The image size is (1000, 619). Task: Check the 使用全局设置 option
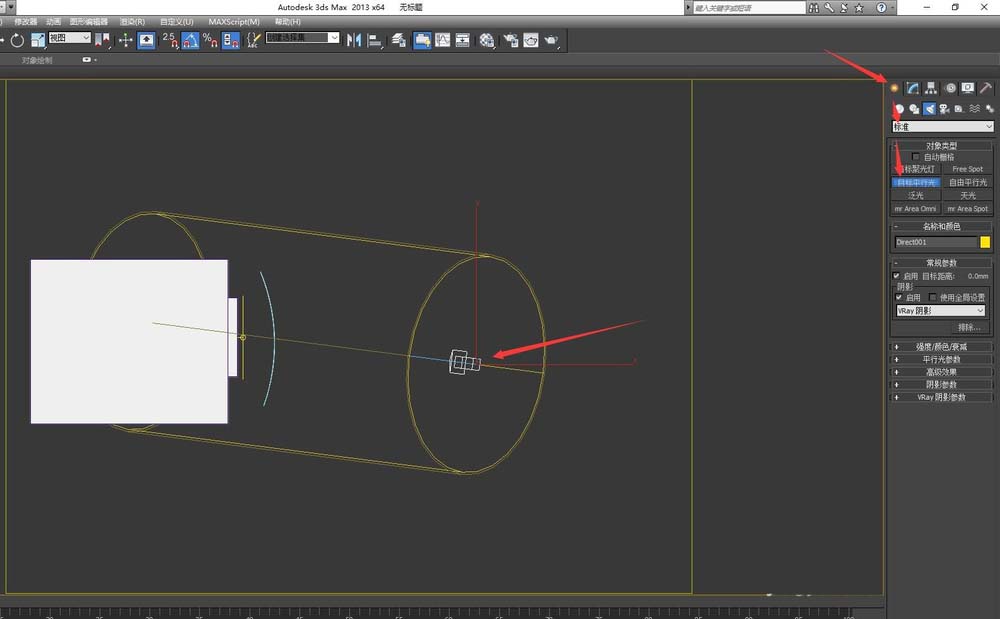tap(933, 297)
